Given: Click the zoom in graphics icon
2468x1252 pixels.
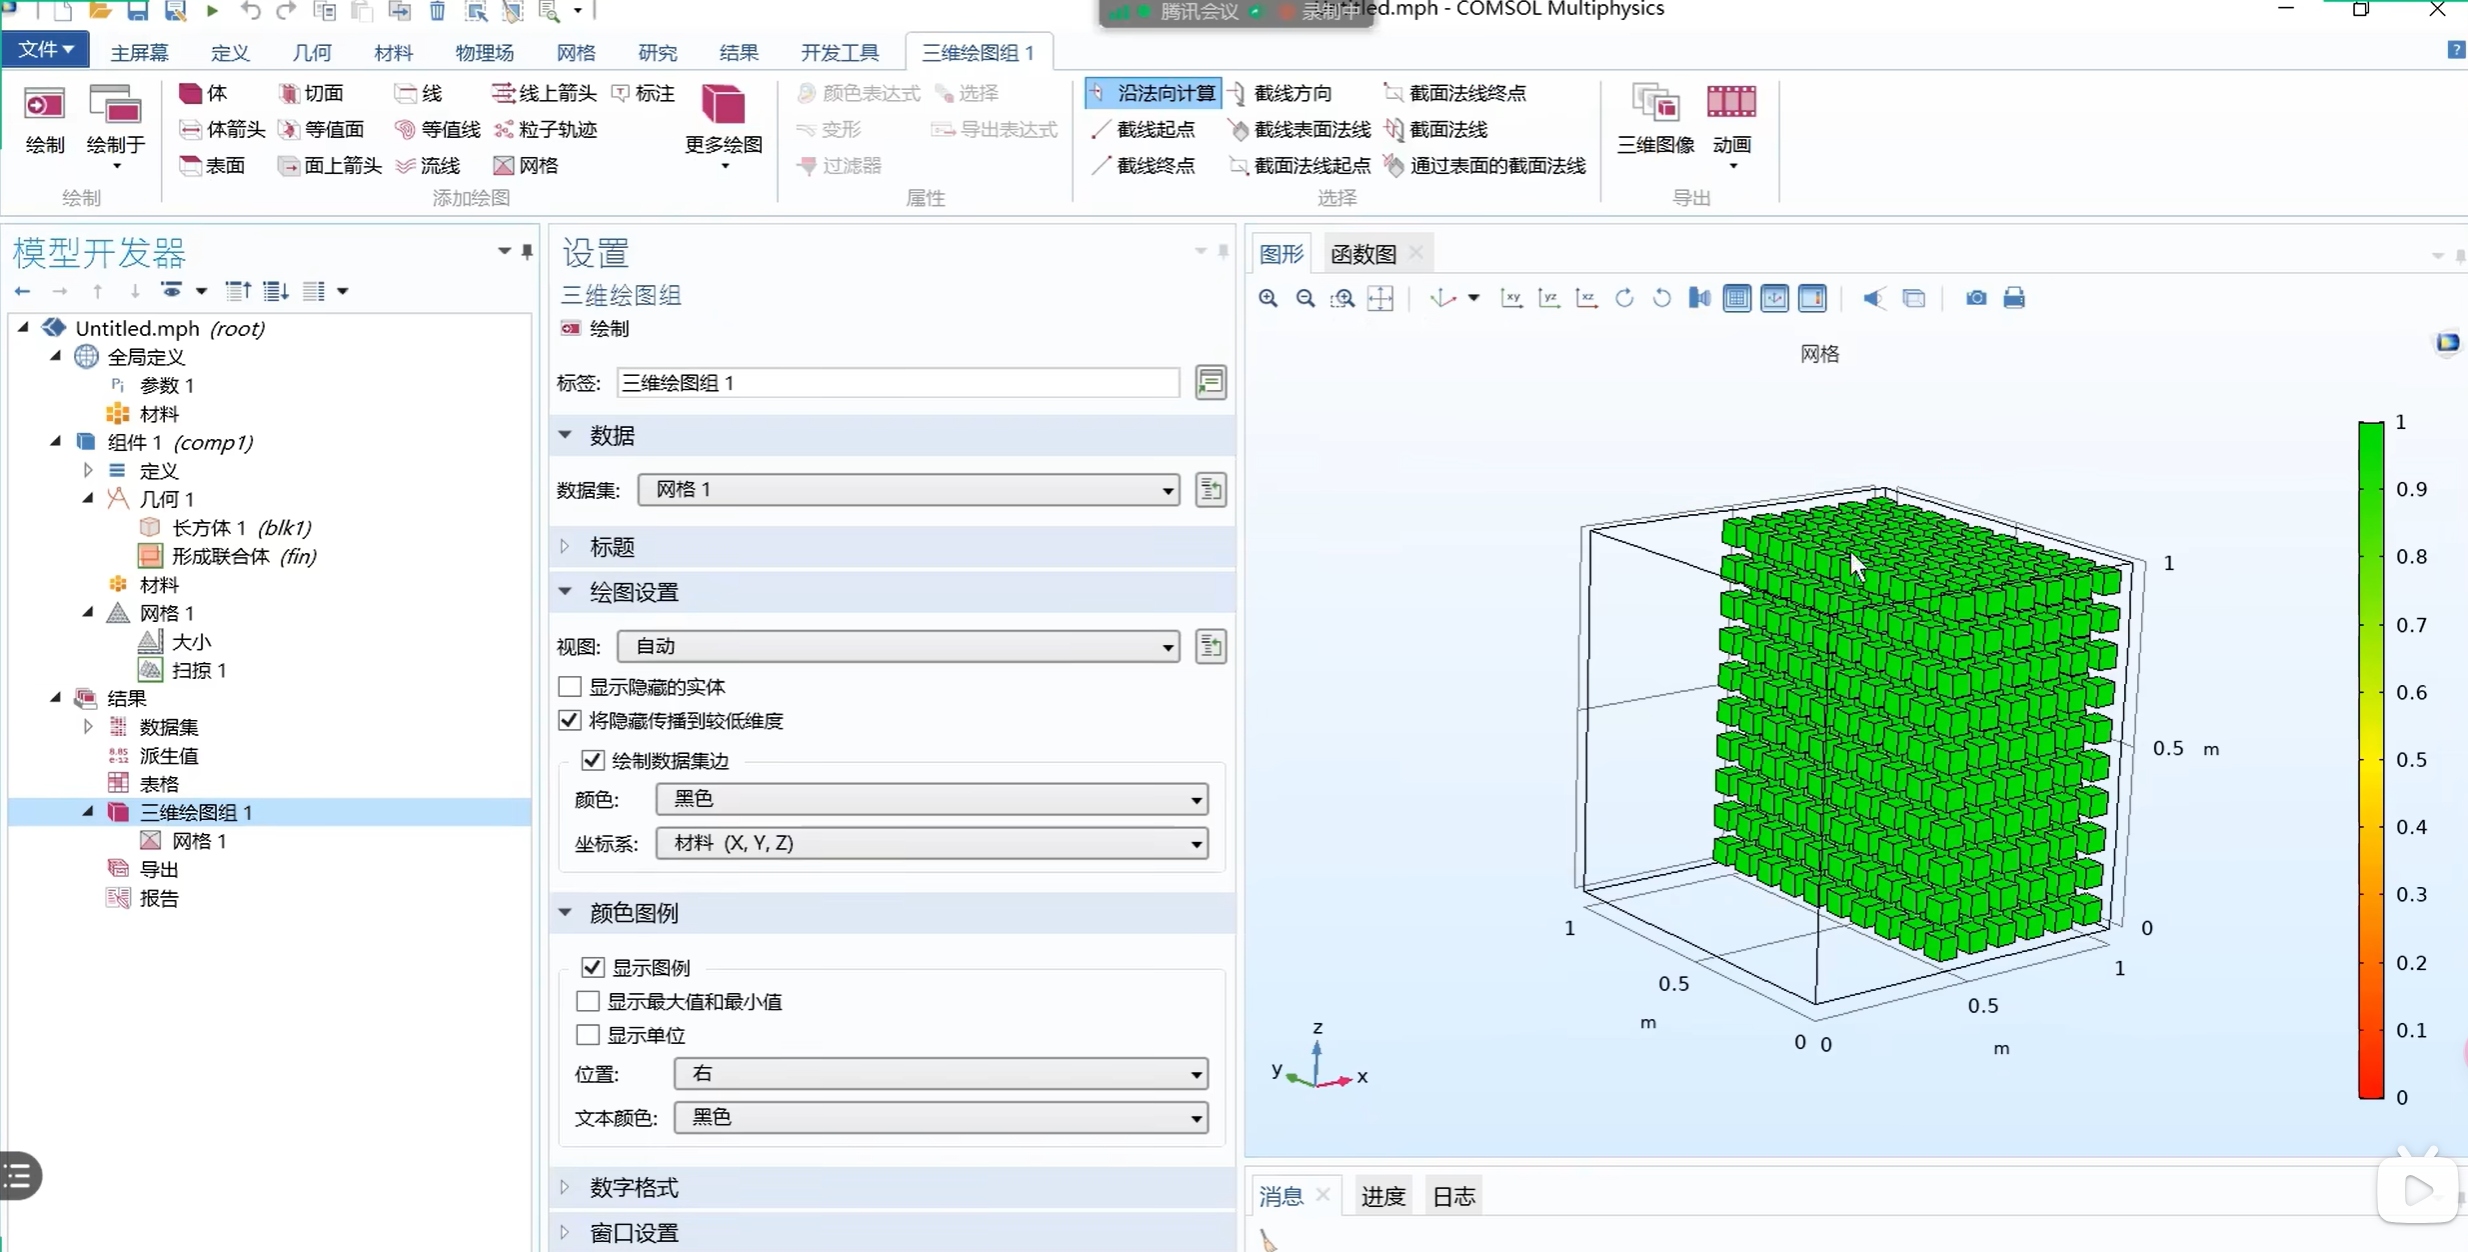Looking at the screenshot, I should pos(1268,298).
